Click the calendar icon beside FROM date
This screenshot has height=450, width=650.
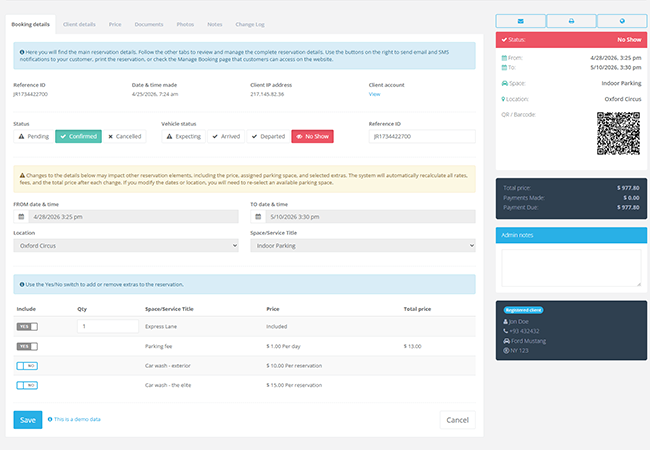21,217
